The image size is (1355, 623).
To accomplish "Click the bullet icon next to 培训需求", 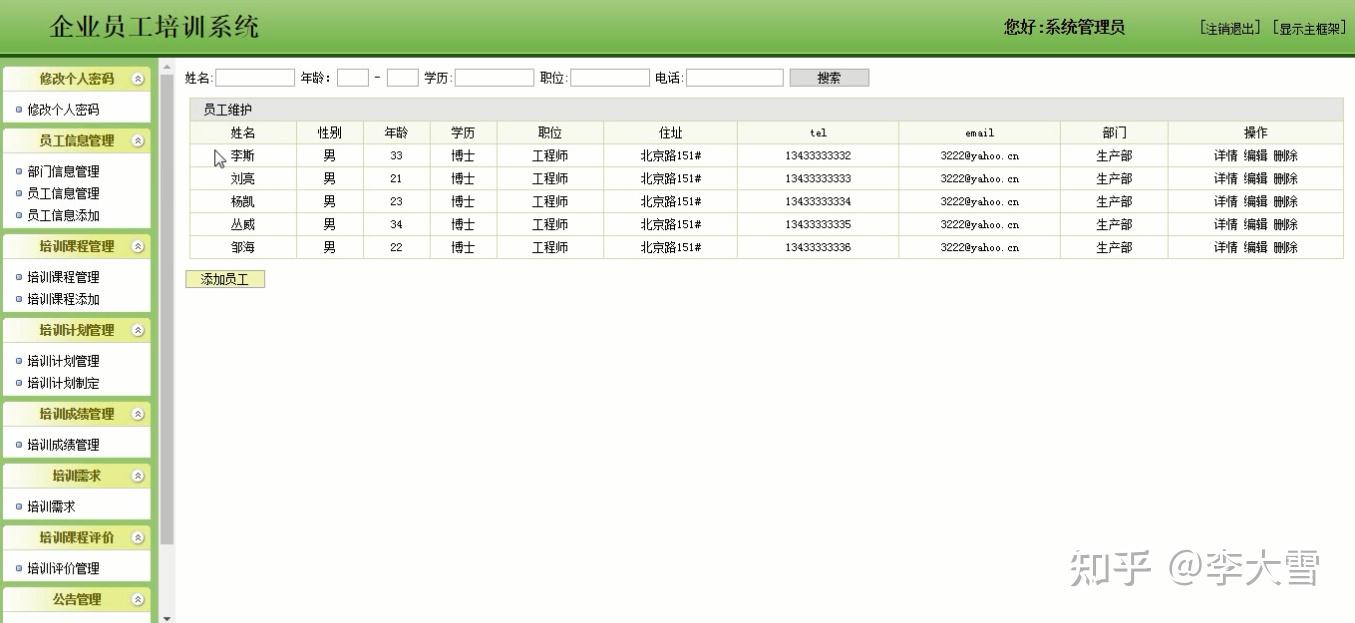I will (x=17, y=504).
